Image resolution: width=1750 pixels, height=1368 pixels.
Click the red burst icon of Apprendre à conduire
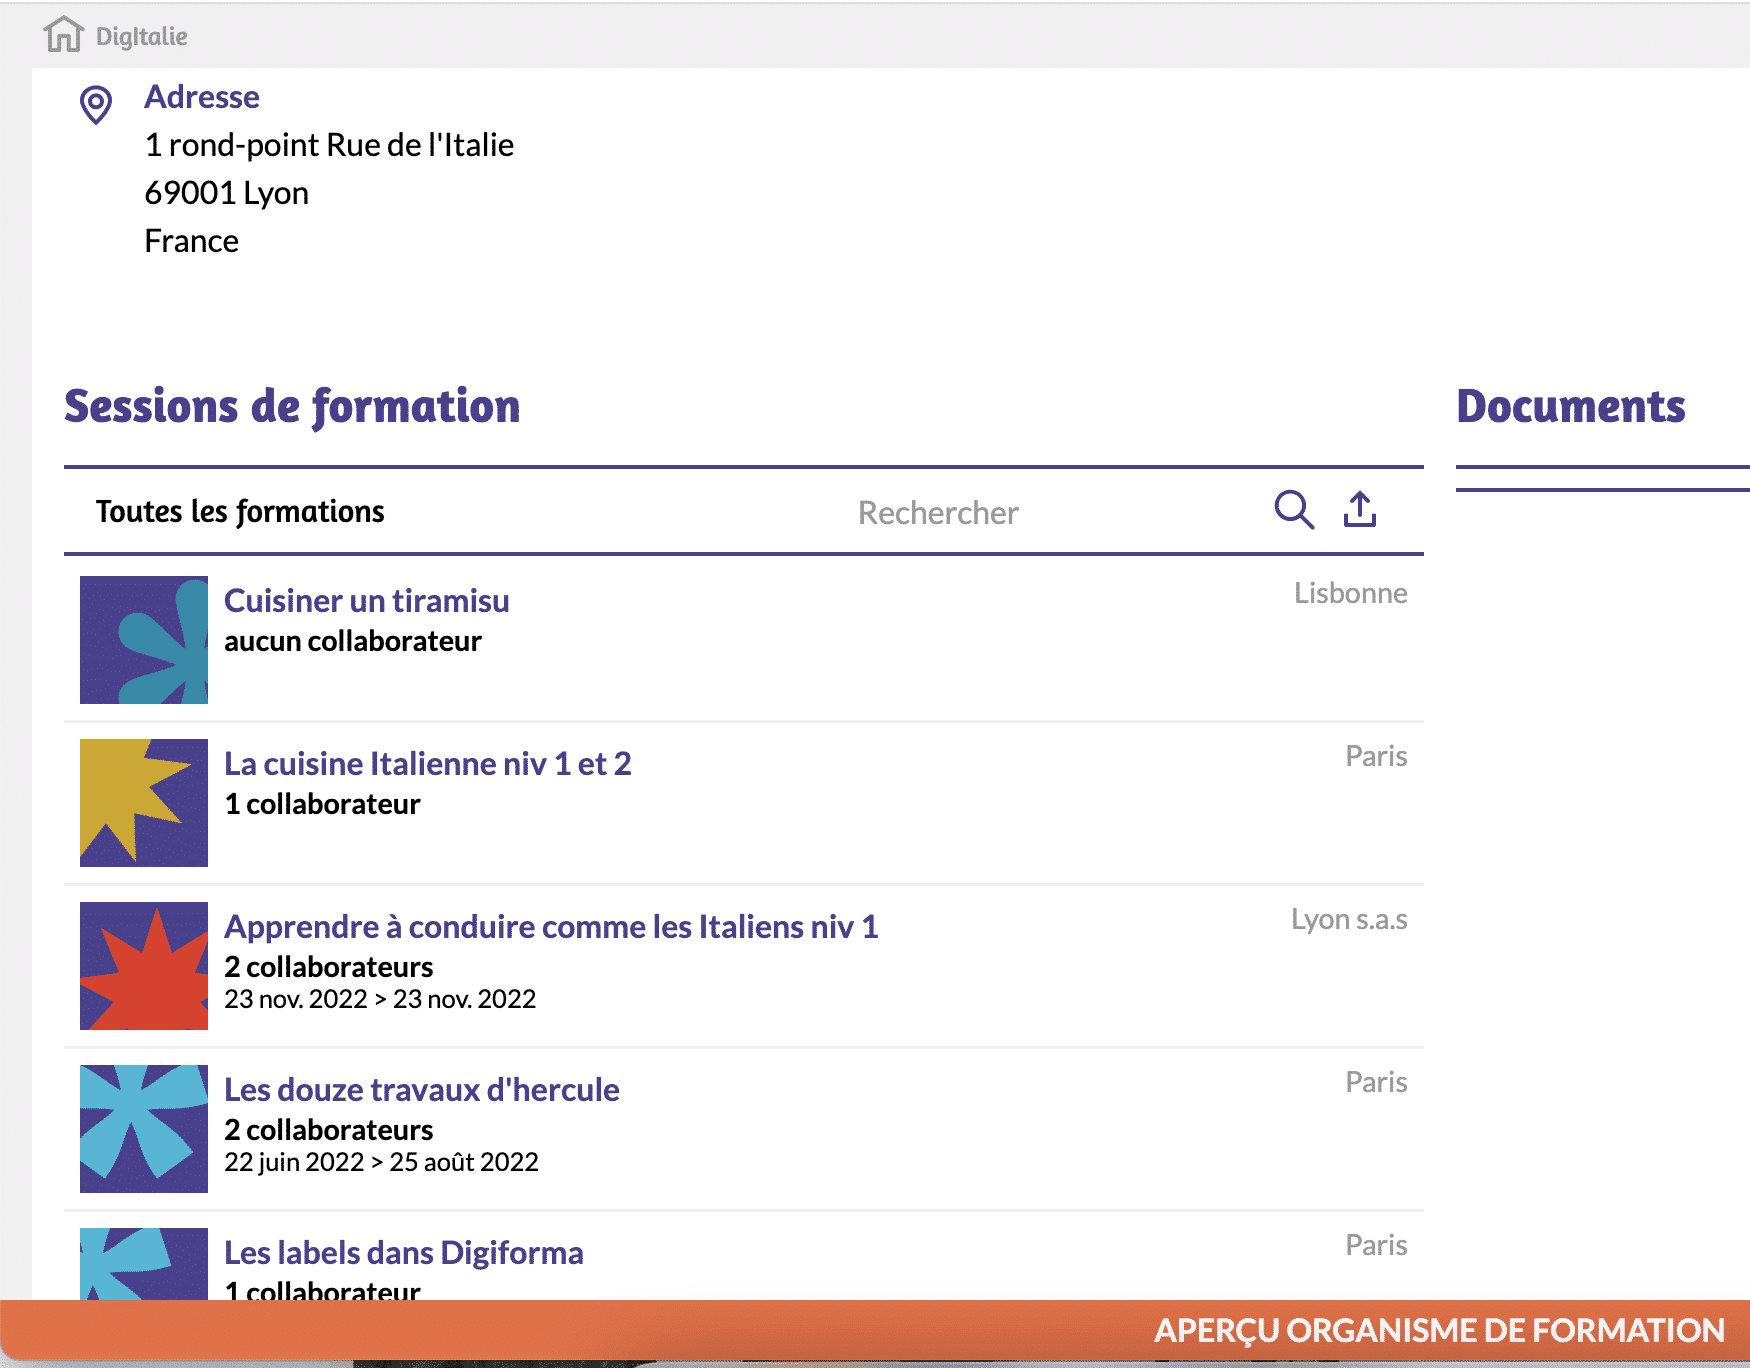(x=142, y=966)
